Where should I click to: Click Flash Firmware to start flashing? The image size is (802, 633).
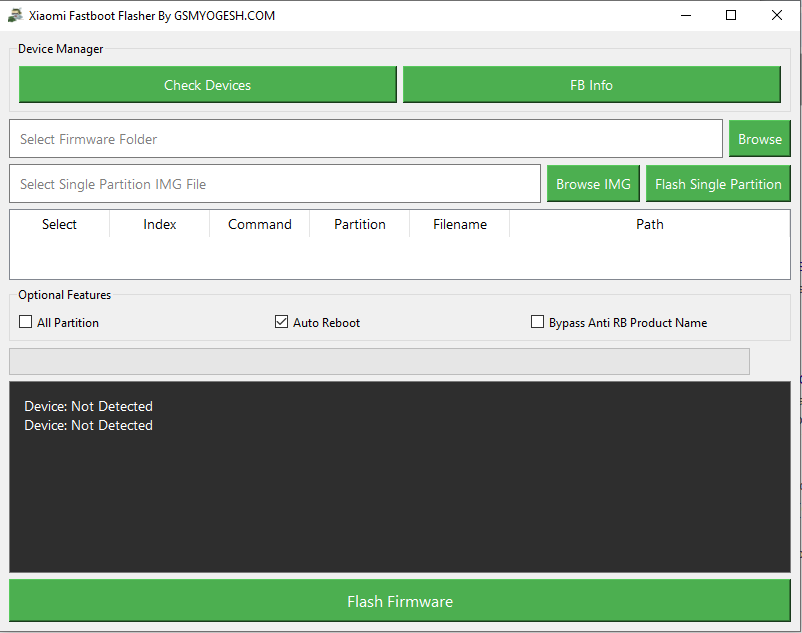[400, 602]
